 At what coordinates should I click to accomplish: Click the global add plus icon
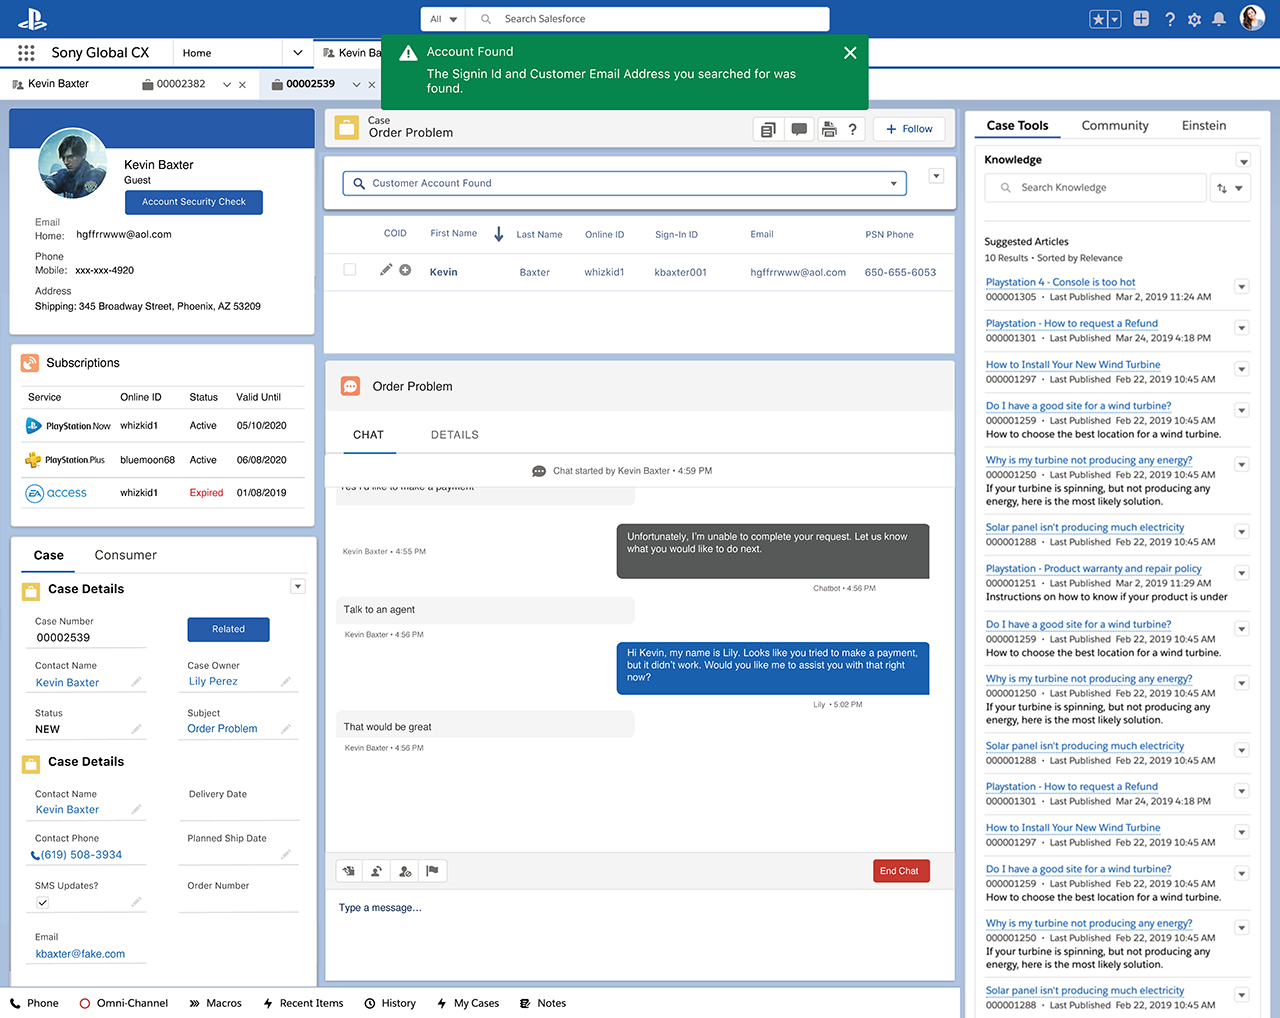point(1141,19)
